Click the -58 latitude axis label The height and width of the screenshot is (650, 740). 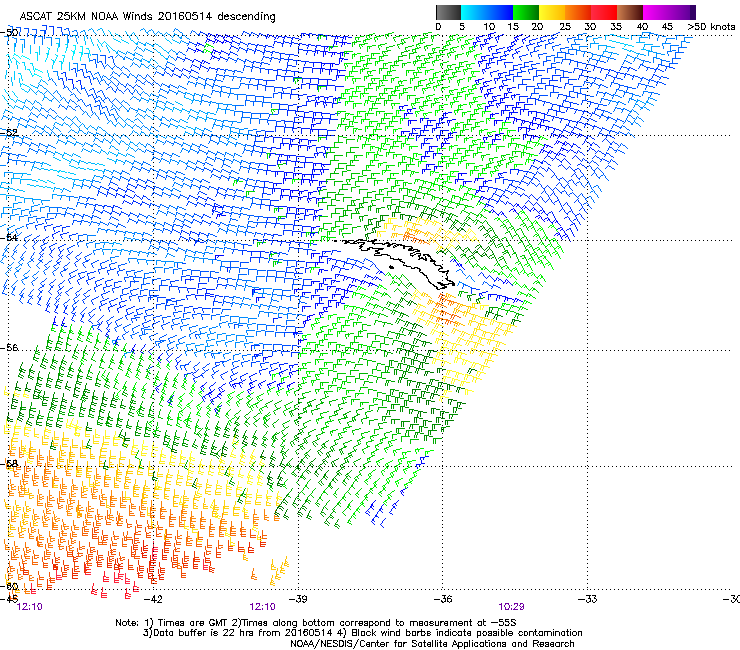9,464
